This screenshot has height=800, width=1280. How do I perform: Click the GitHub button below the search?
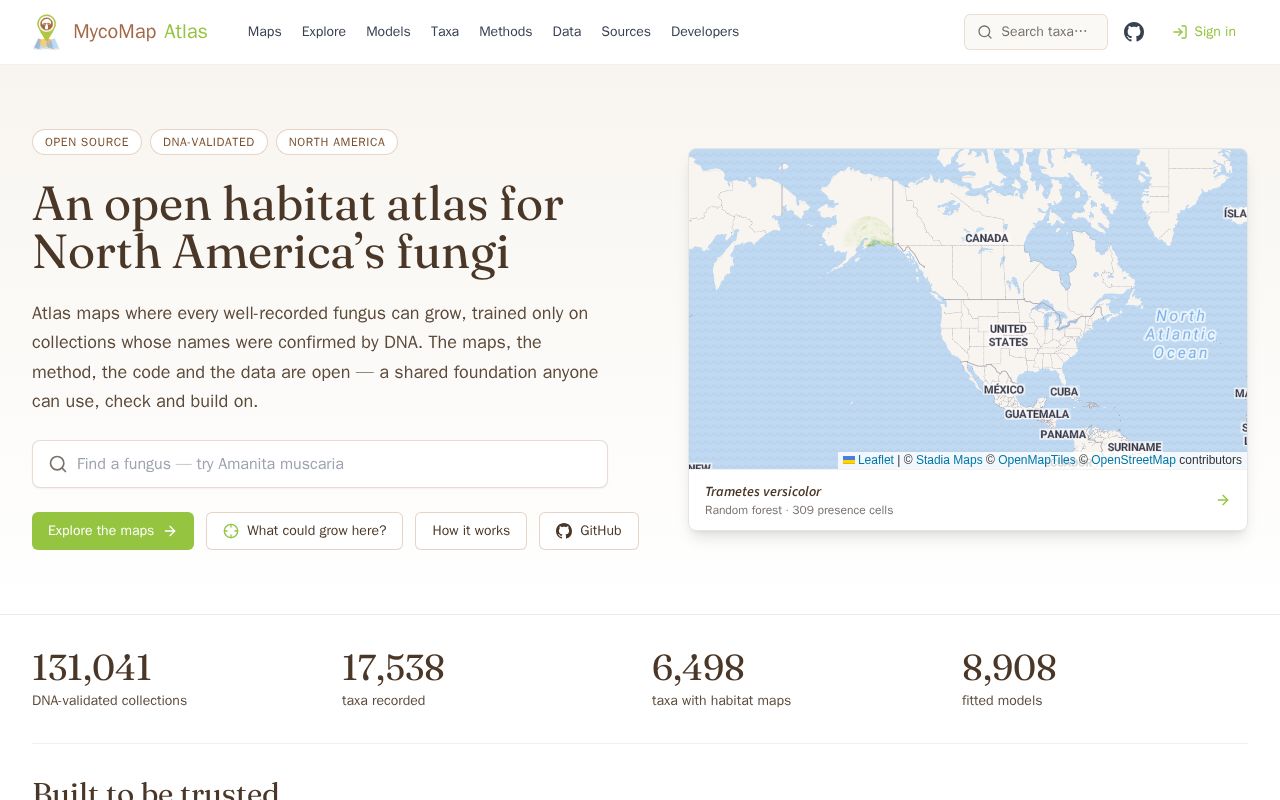coord(589,531)
